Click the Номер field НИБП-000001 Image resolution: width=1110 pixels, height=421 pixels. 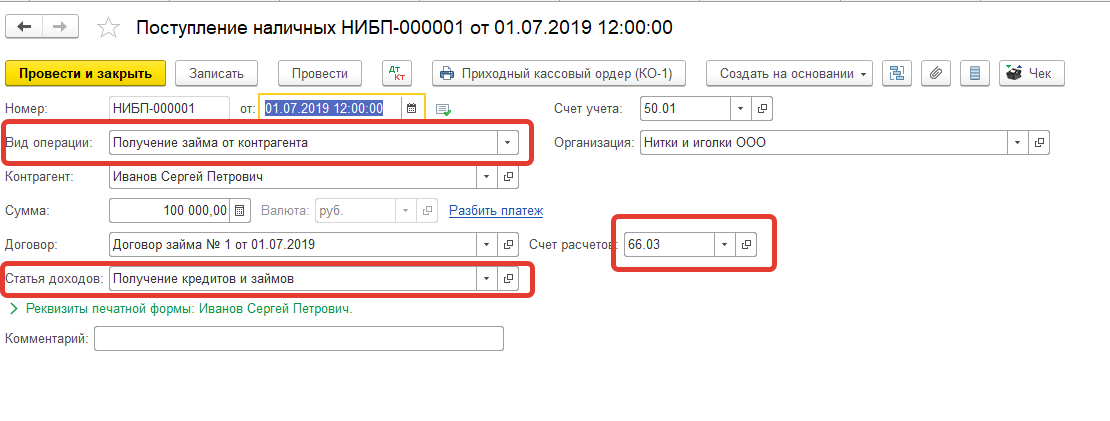click(x=170, y=109)
